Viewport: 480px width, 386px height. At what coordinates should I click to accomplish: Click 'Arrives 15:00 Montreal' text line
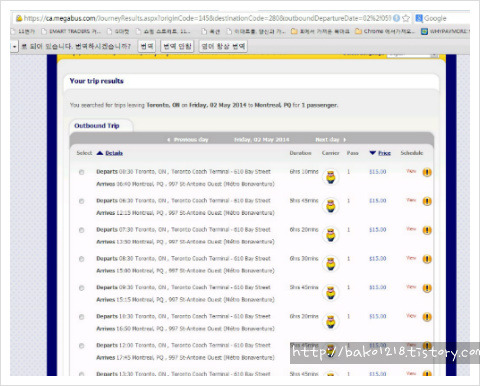[x=185, y=271]
